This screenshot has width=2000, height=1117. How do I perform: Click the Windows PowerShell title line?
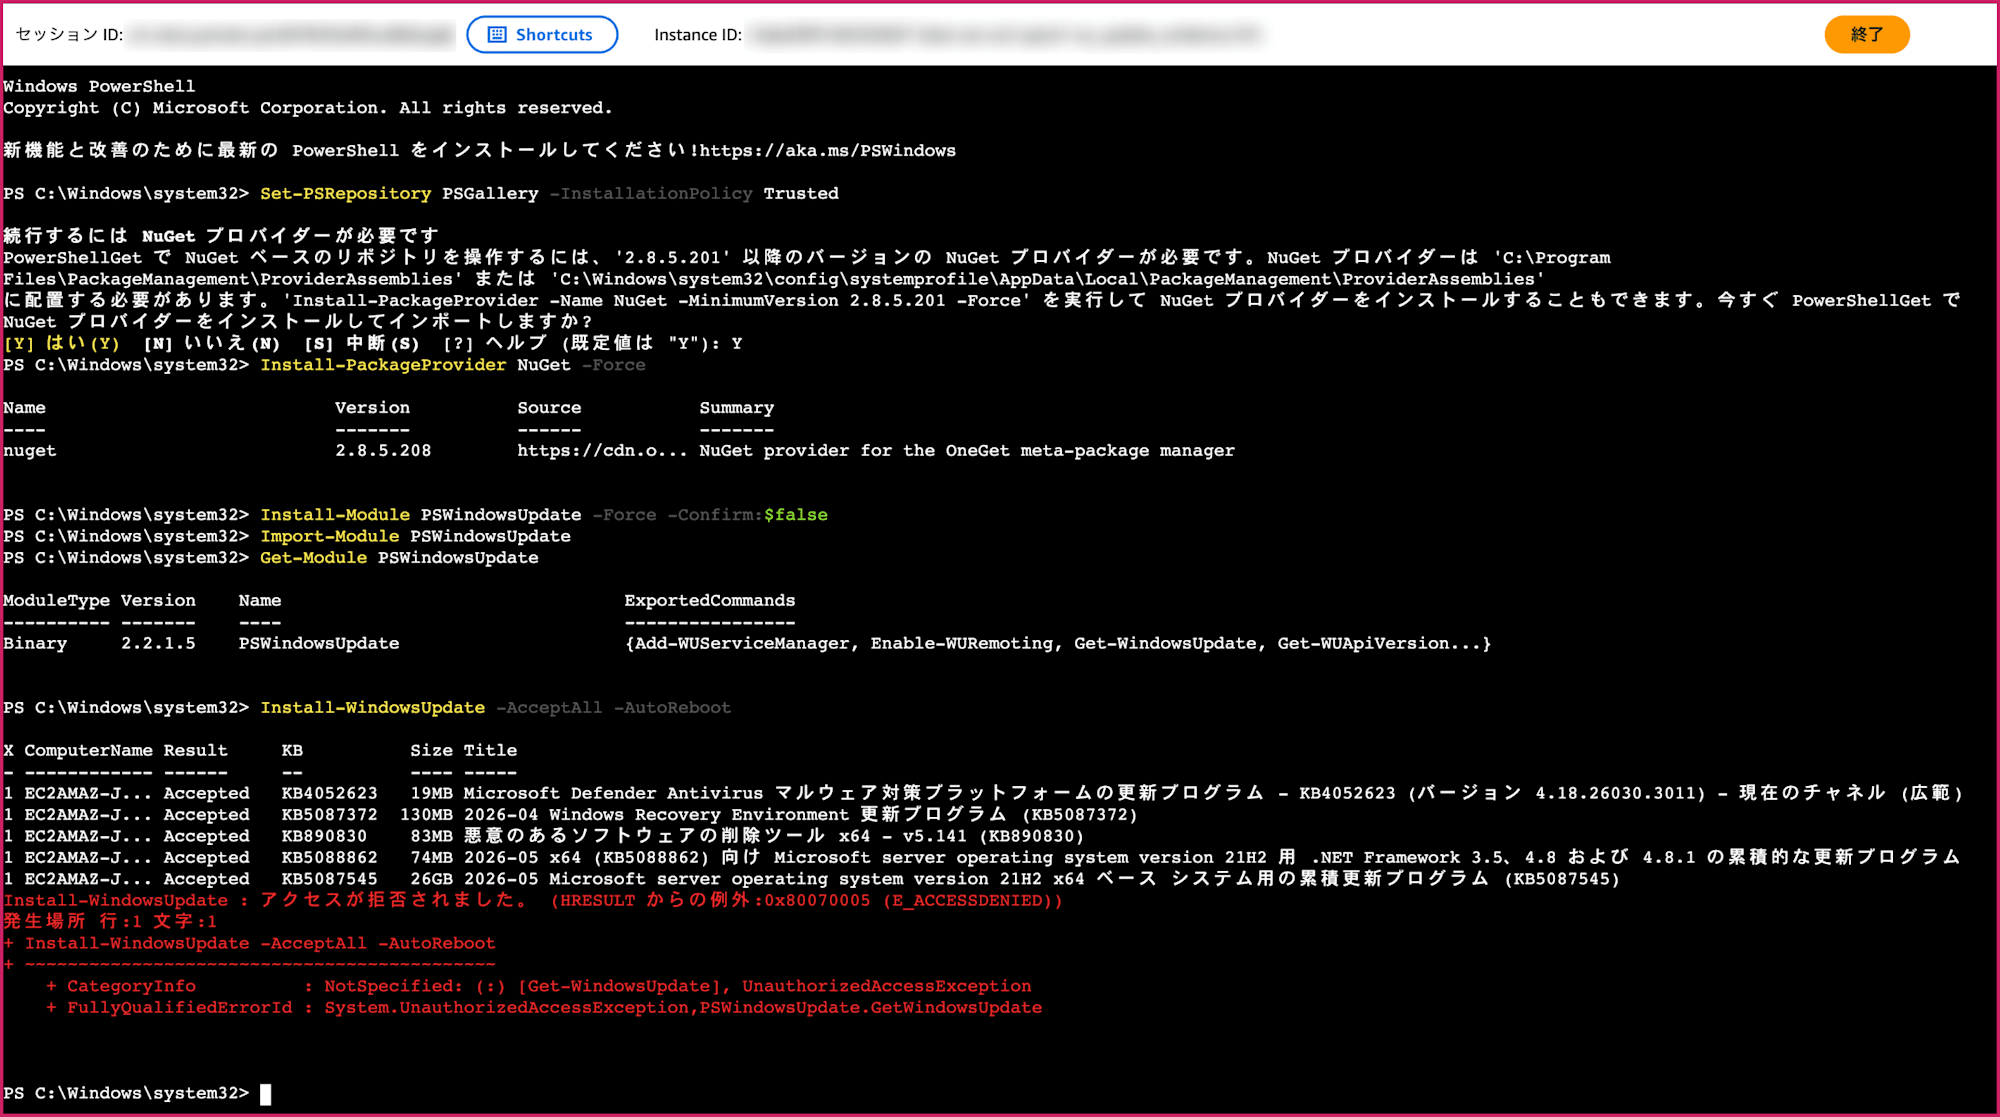(99, 86)
